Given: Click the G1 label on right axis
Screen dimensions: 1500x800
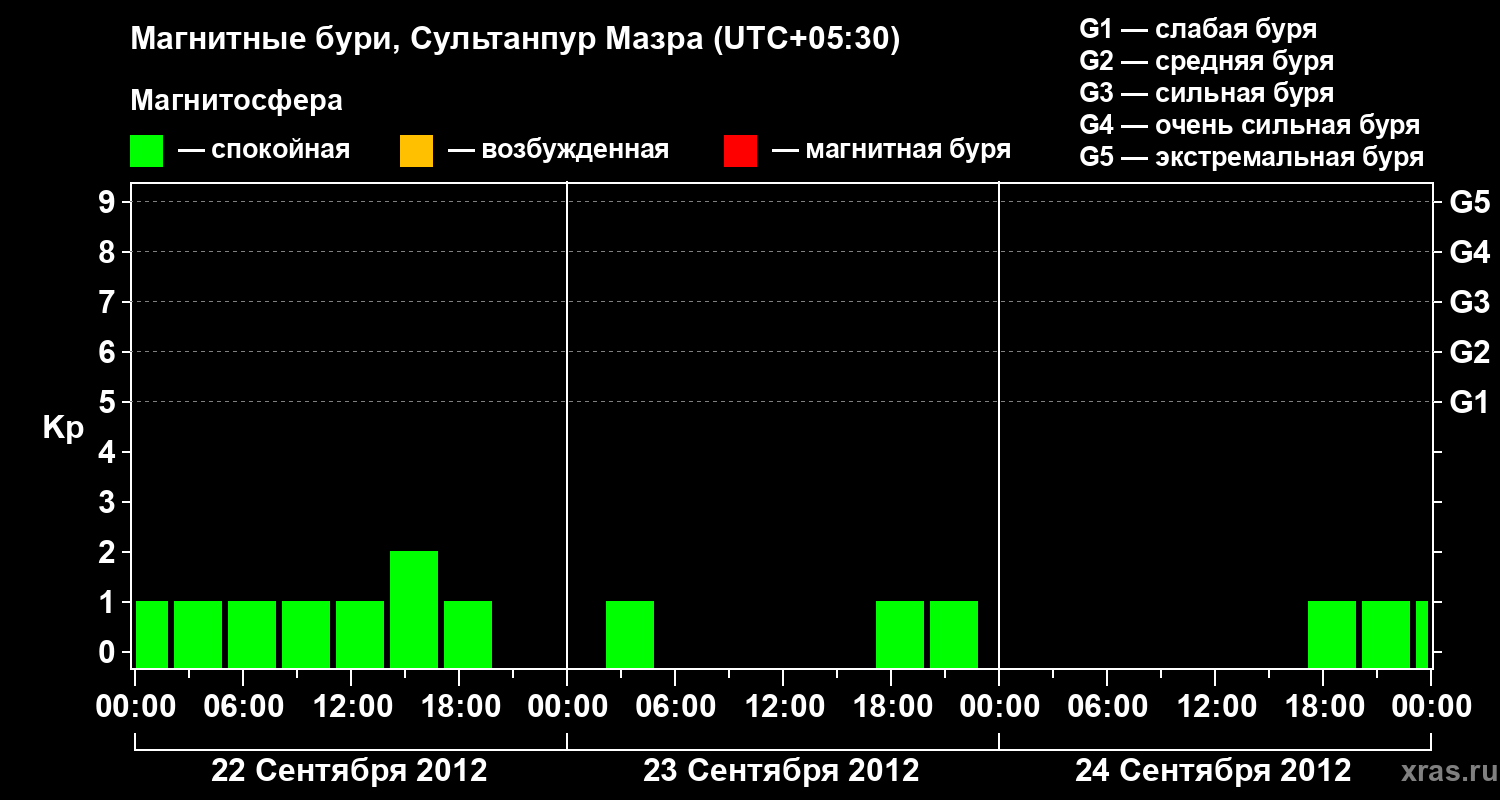Looking at the screenshot, I should point(1470,403).
